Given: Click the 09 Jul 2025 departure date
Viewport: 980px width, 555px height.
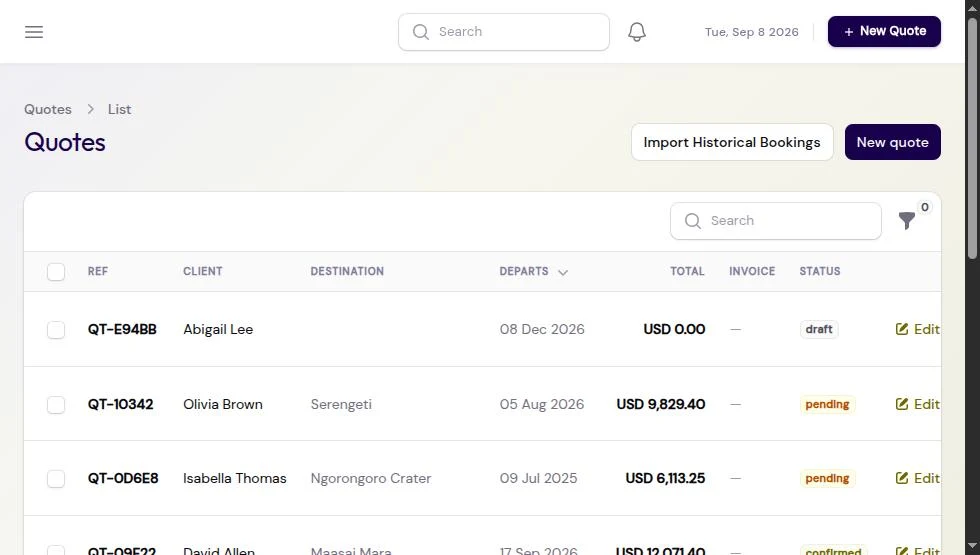Looking at the screenshot, I should point(538,478).
